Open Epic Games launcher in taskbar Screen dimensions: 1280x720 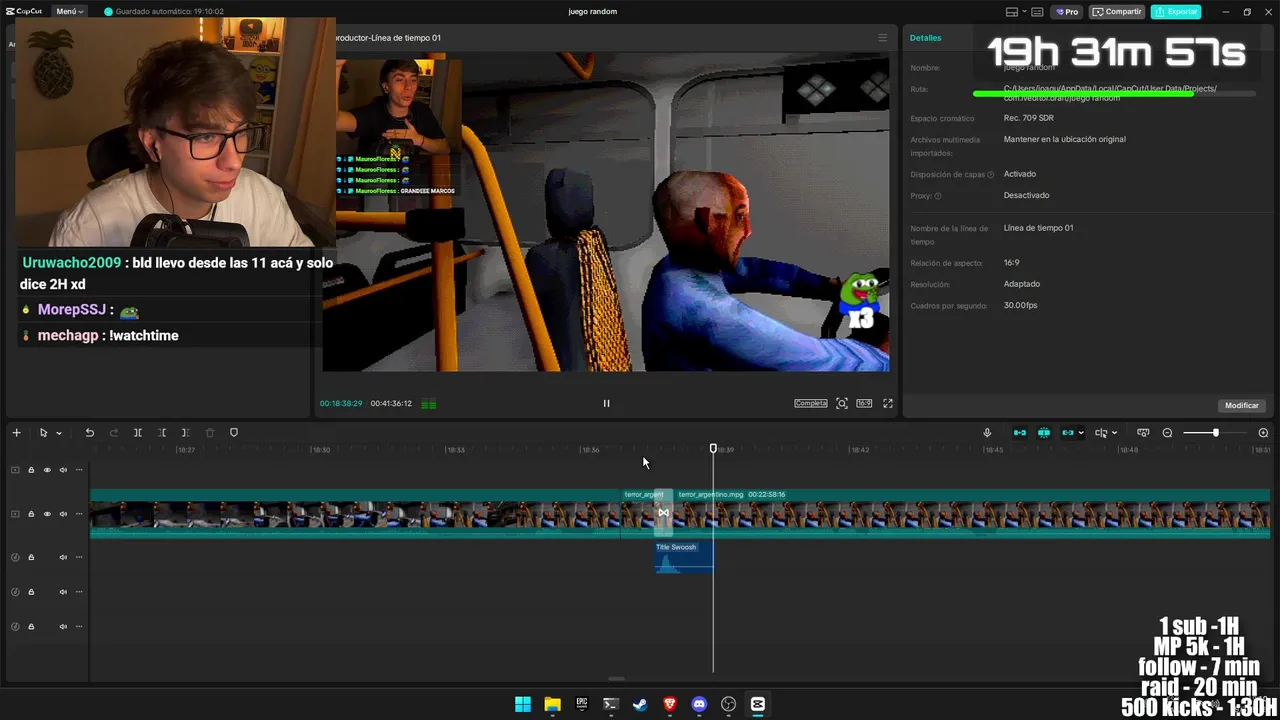tap(581, 704)
